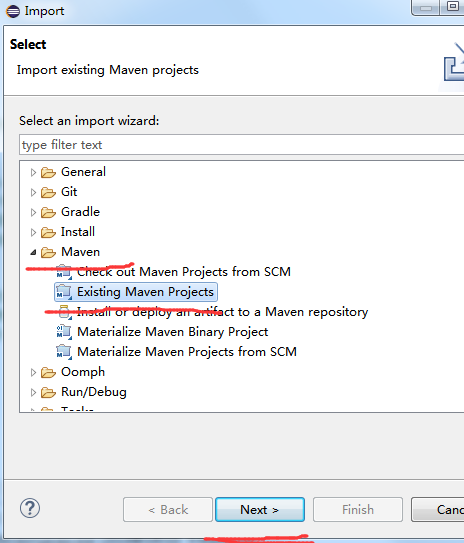Expand the Git category arrow

pos(33,192)
